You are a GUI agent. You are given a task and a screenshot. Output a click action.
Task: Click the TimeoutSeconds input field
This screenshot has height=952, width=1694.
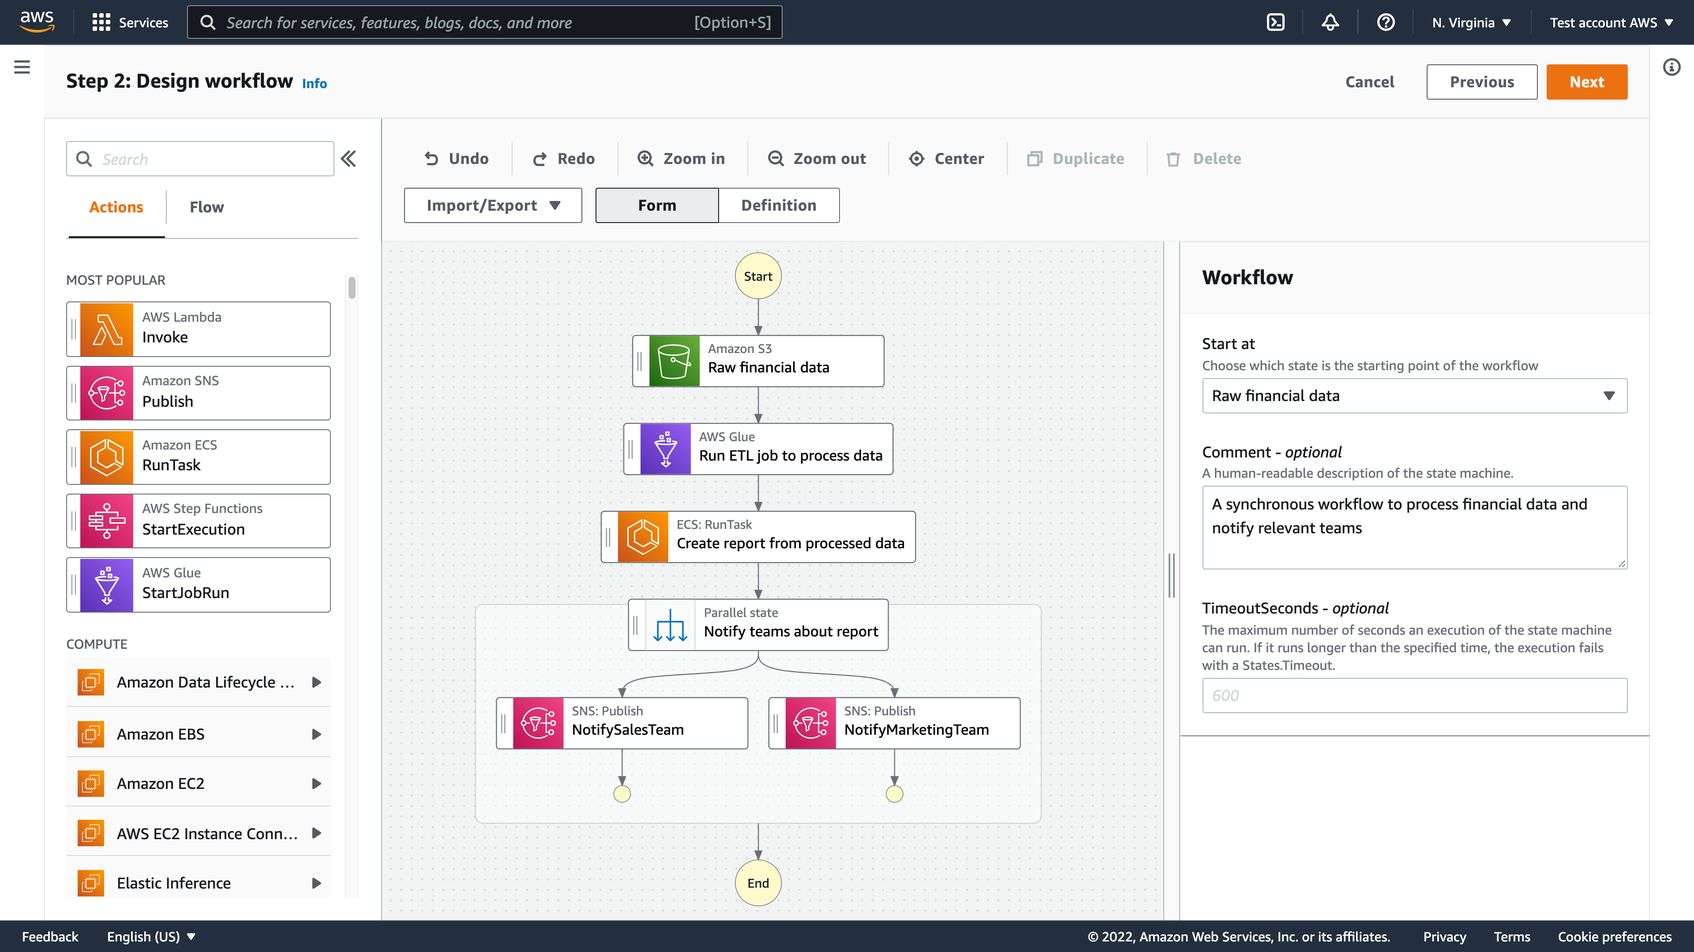1413,695
